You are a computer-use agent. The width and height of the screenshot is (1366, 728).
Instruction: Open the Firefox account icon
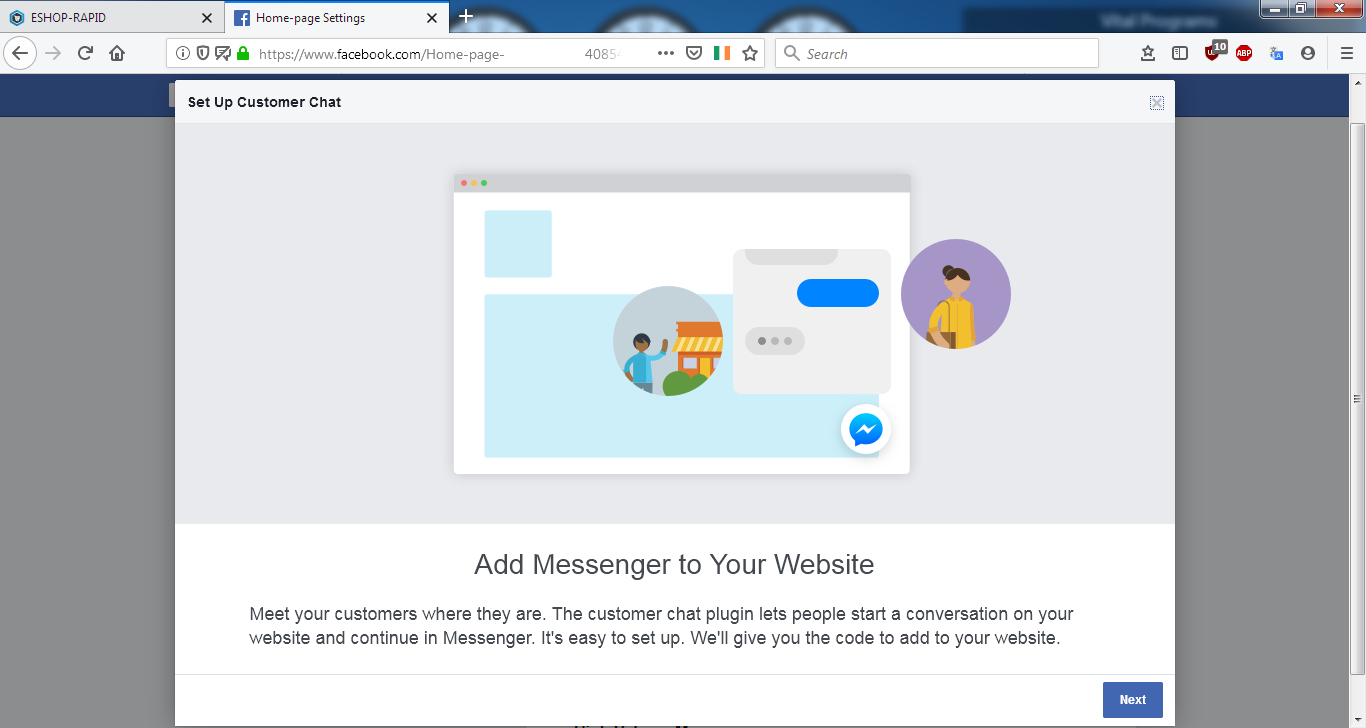pos(1308,54)
